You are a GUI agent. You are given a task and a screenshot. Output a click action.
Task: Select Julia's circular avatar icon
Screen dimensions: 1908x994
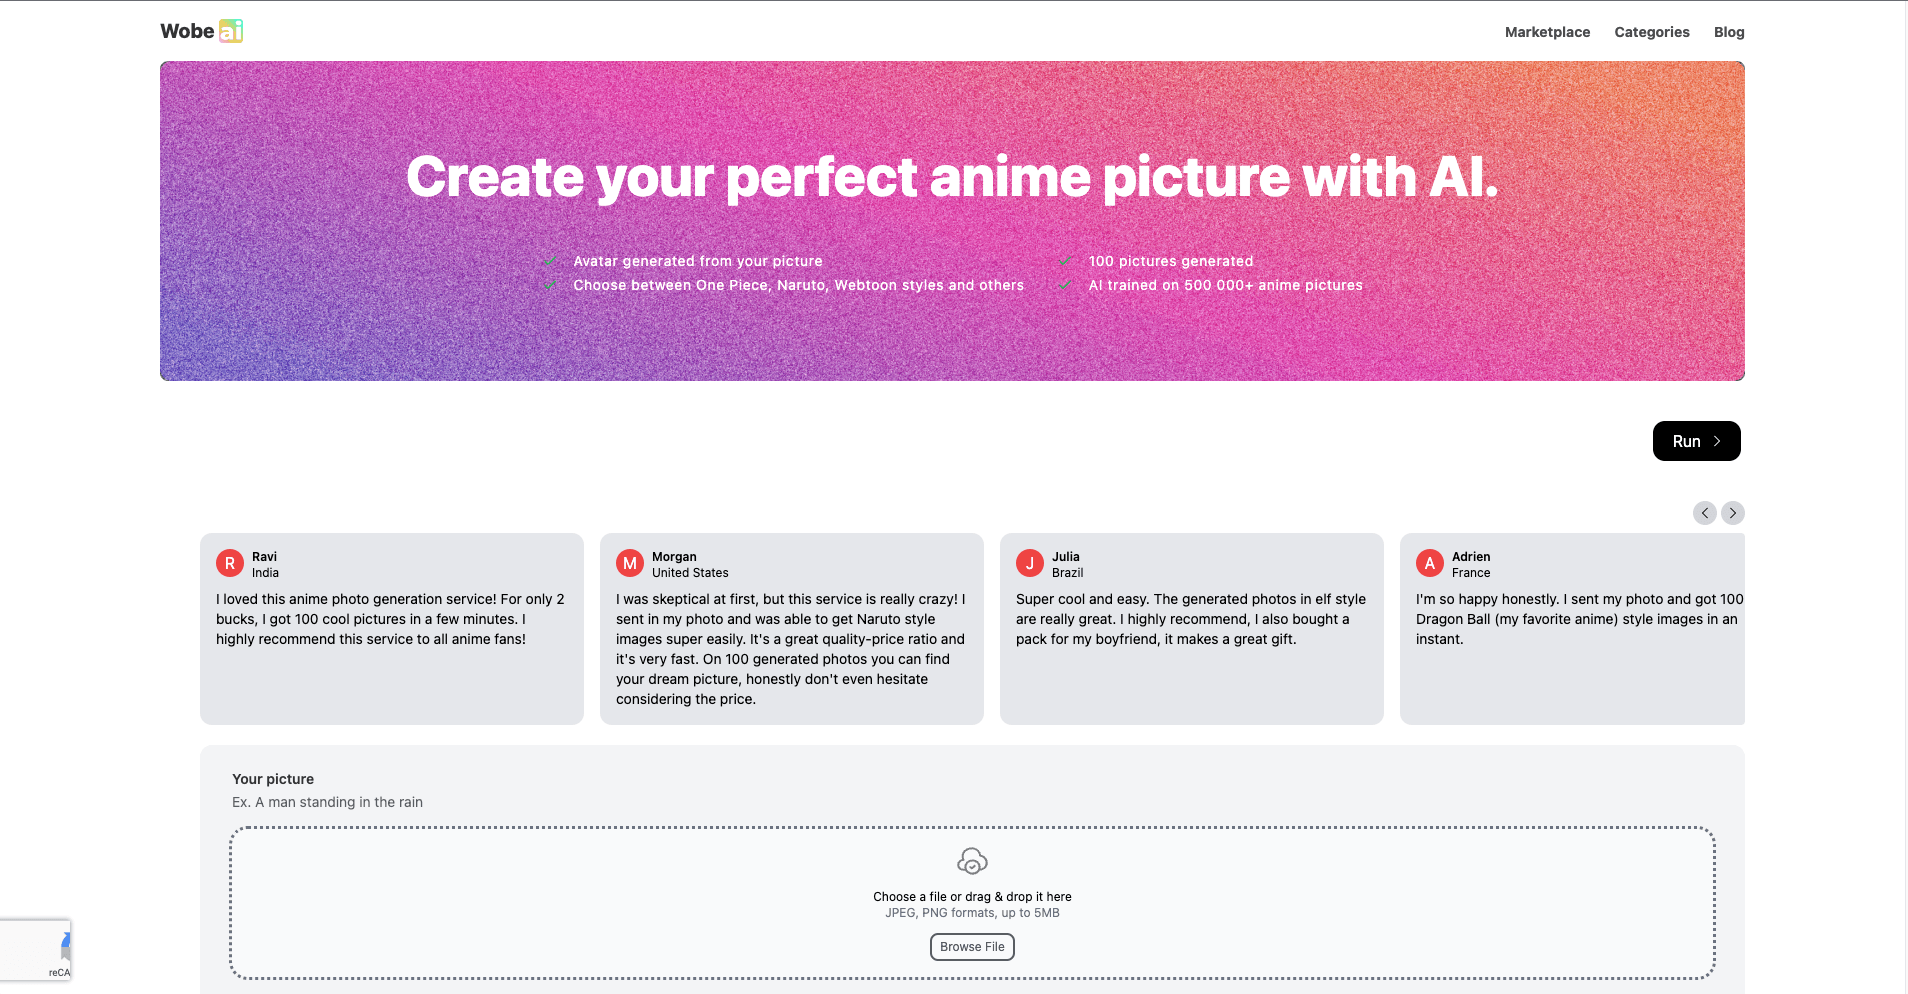tap(1030, 563)
